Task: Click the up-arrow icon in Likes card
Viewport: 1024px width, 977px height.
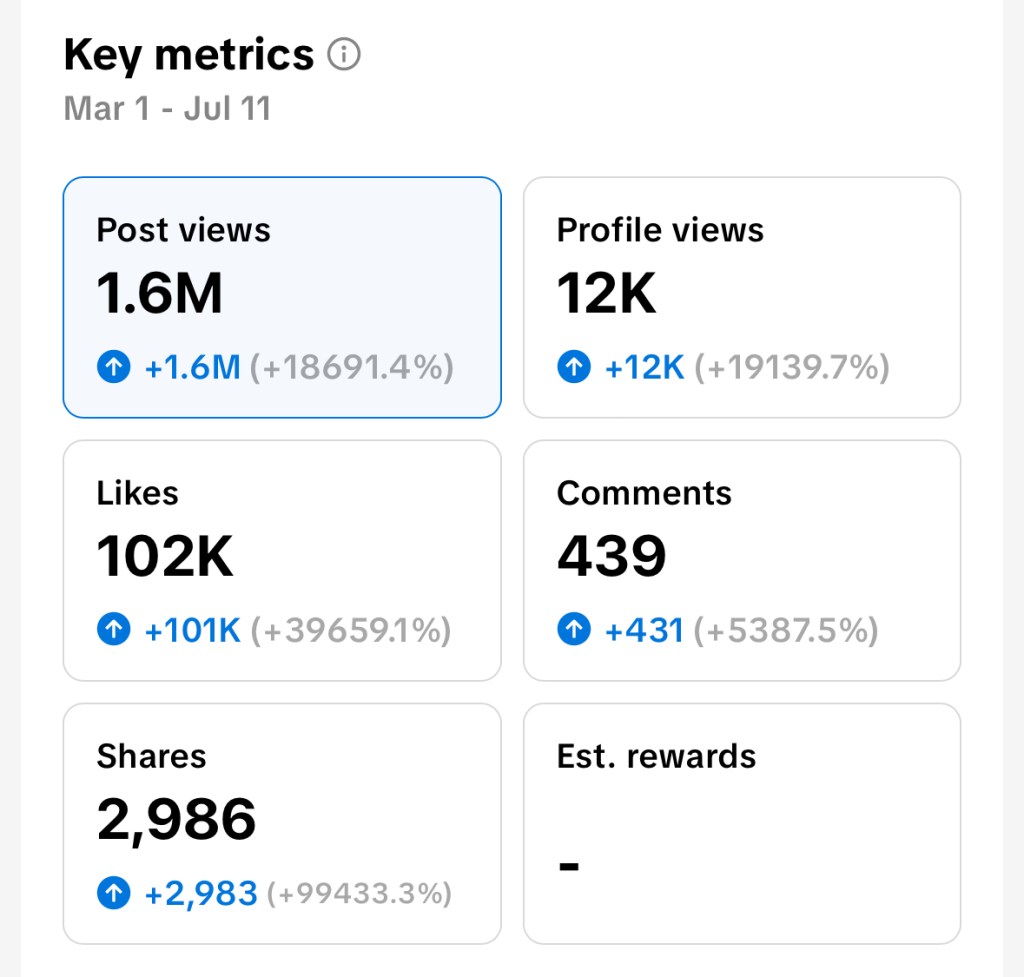Action: point(114,630)
